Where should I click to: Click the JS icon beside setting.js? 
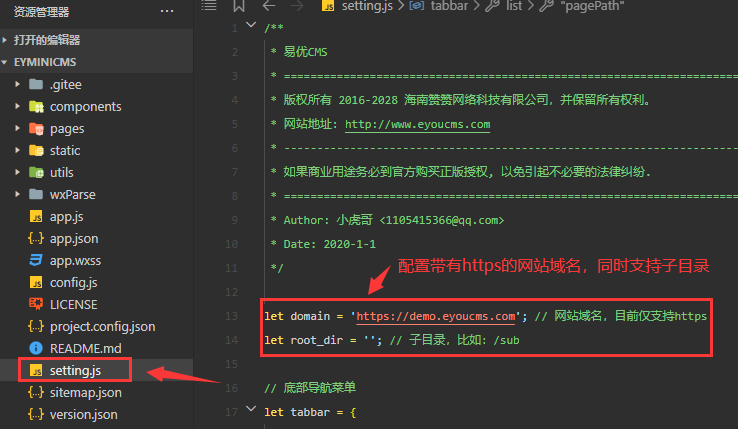click(x=36, y=370)
